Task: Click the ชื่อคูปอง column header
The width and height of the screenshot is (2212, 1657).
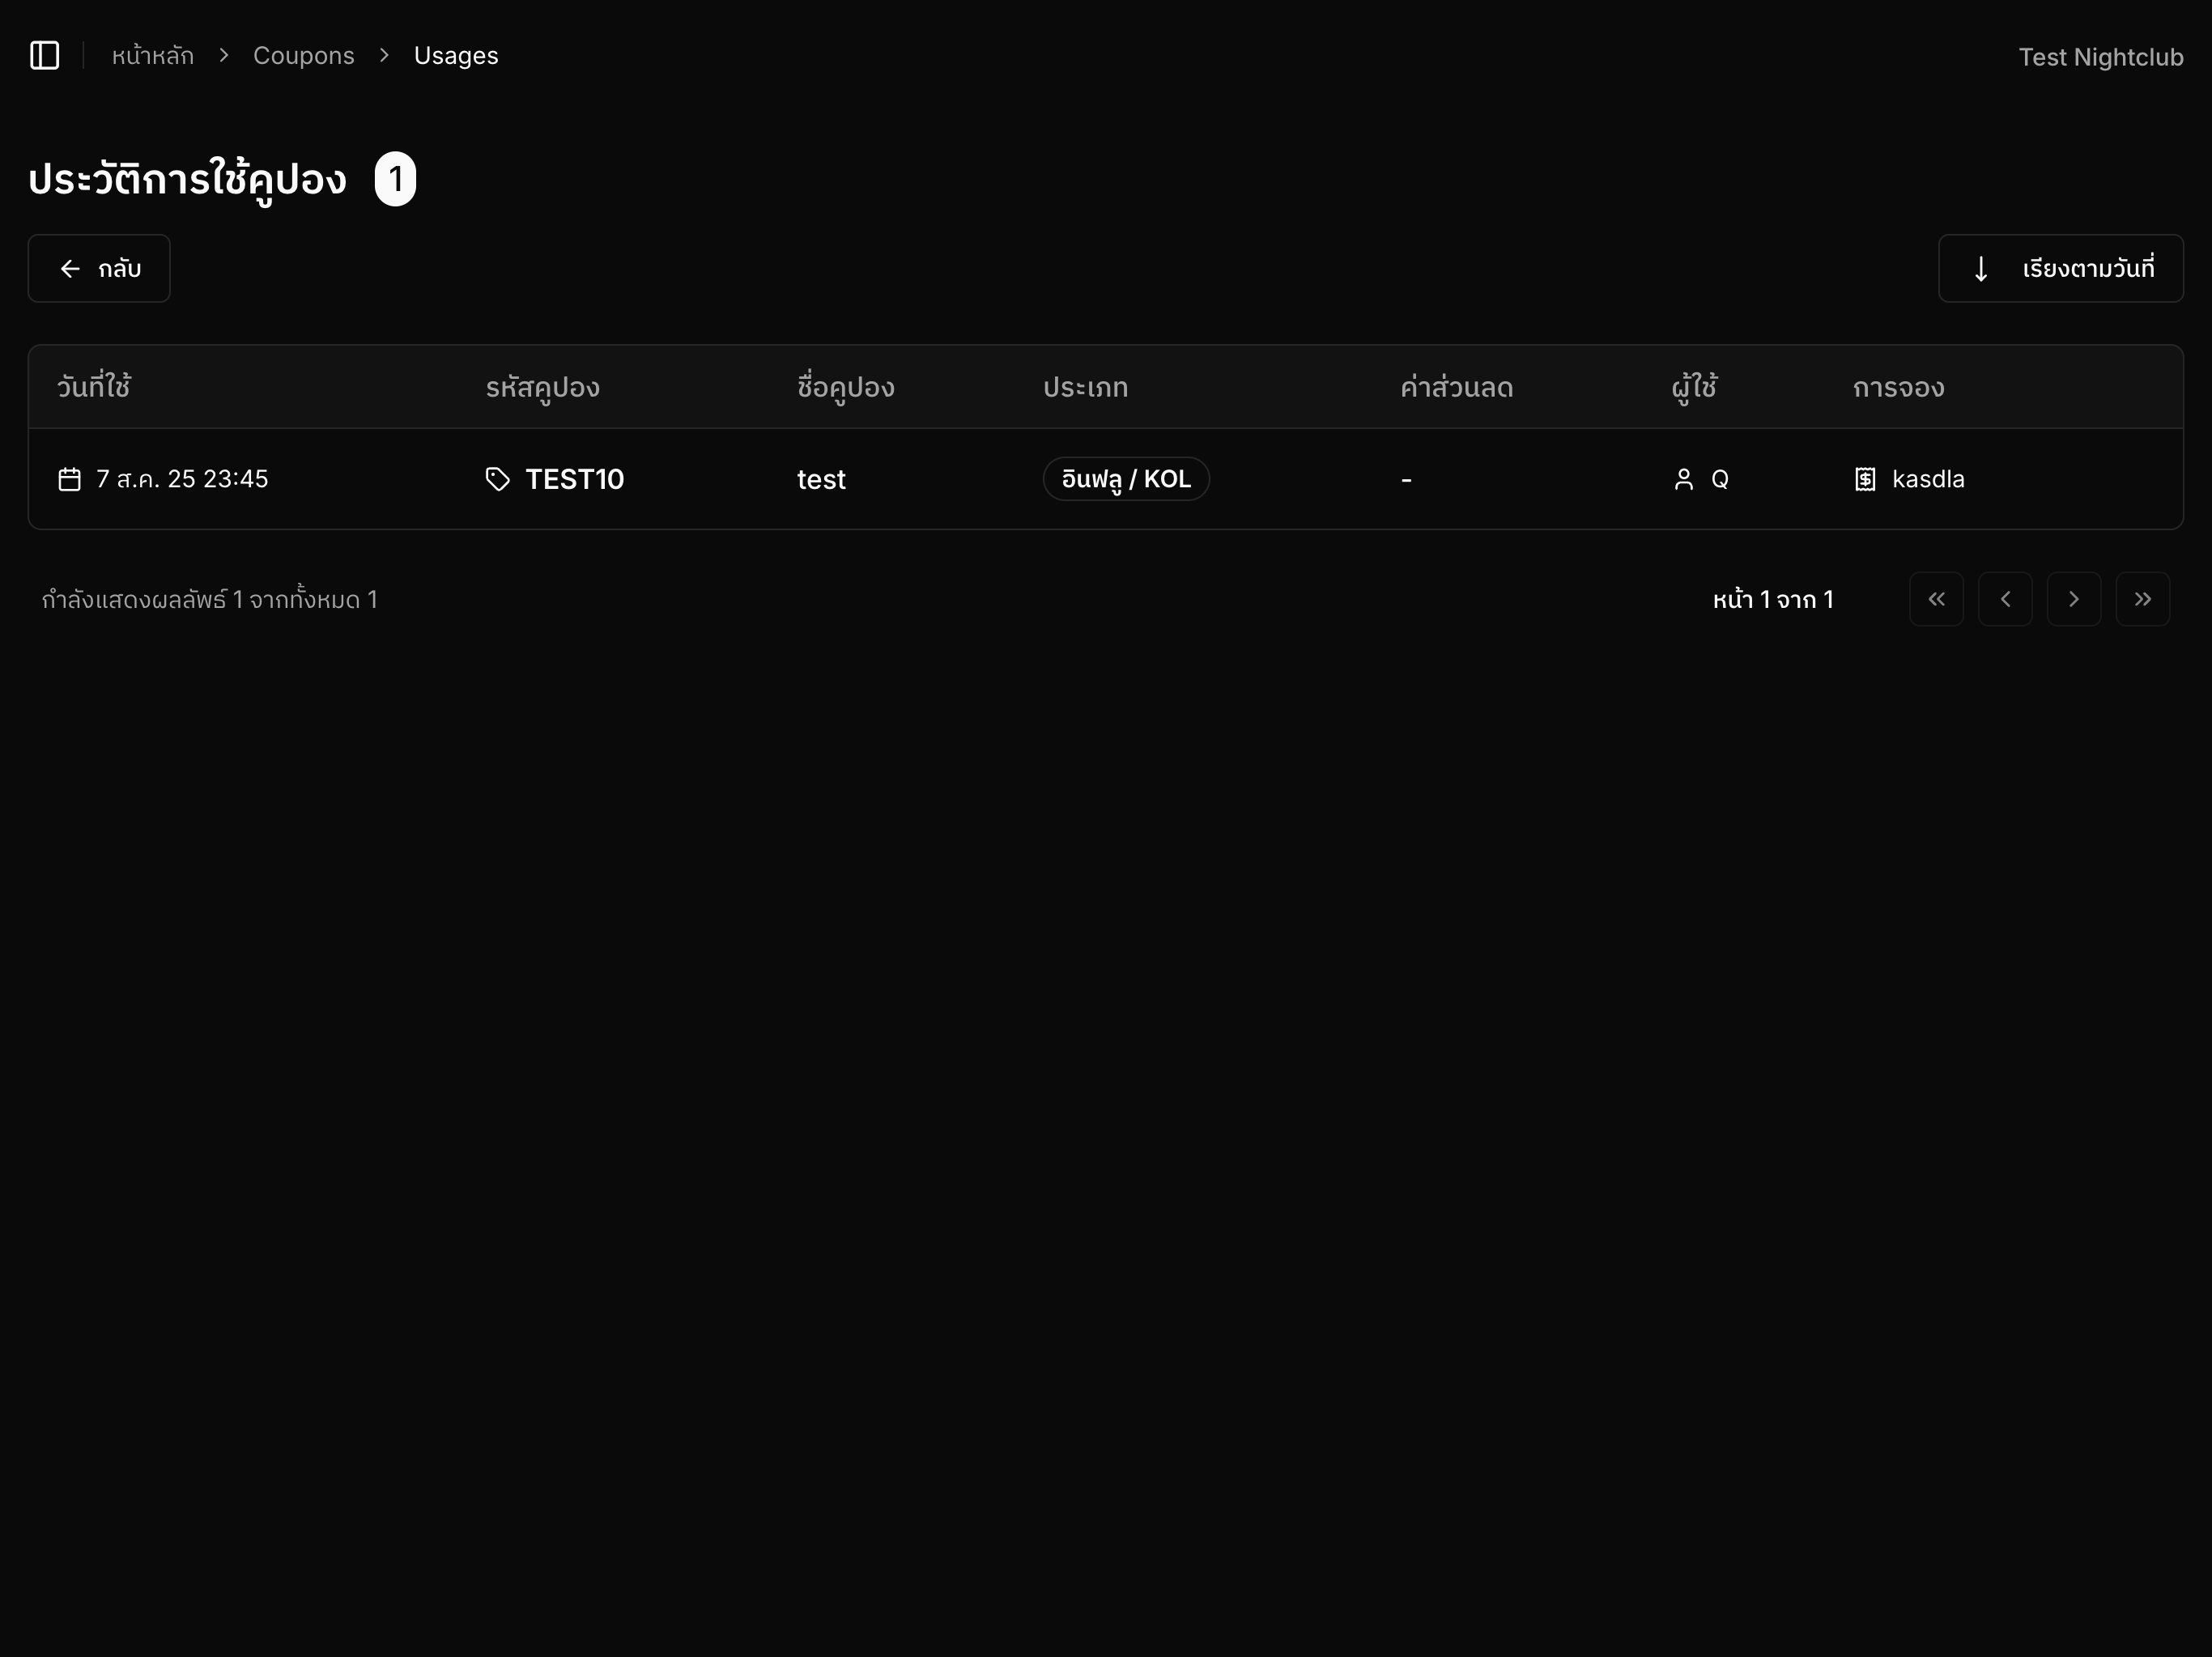Action: tap(845, 387)
